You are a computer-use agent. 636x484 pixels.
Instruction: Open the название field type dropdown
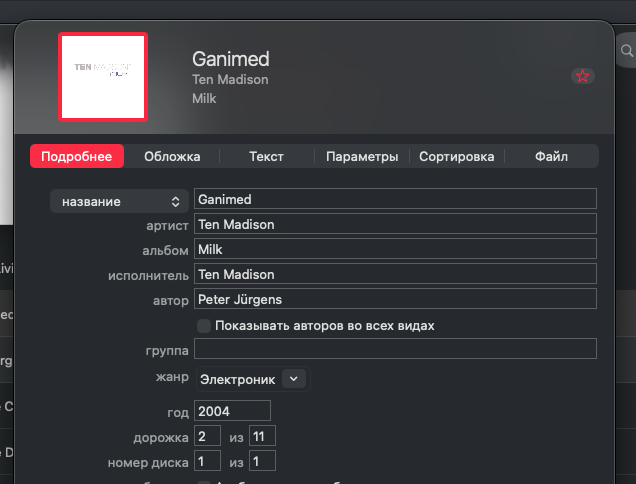click(x=119, y=201)
